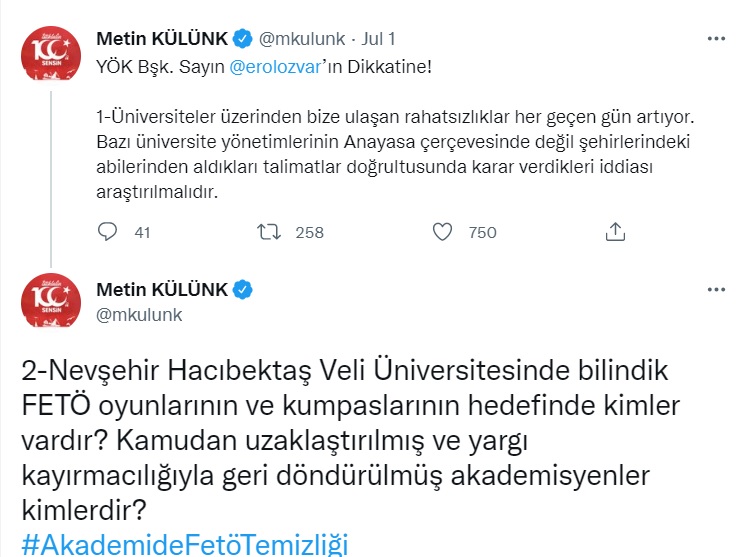Click the verified badge beside second tweet name
The height and width of the screenshot is (557, 741).
[243, 290]
